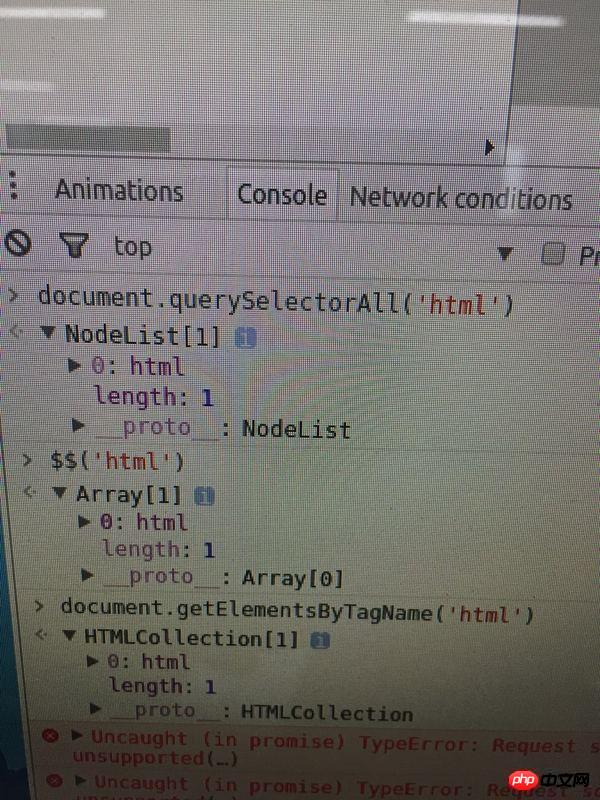Viewport: 600px width, 800px height.
Task: Click the NodeList info badge
Action: (245, 337)
